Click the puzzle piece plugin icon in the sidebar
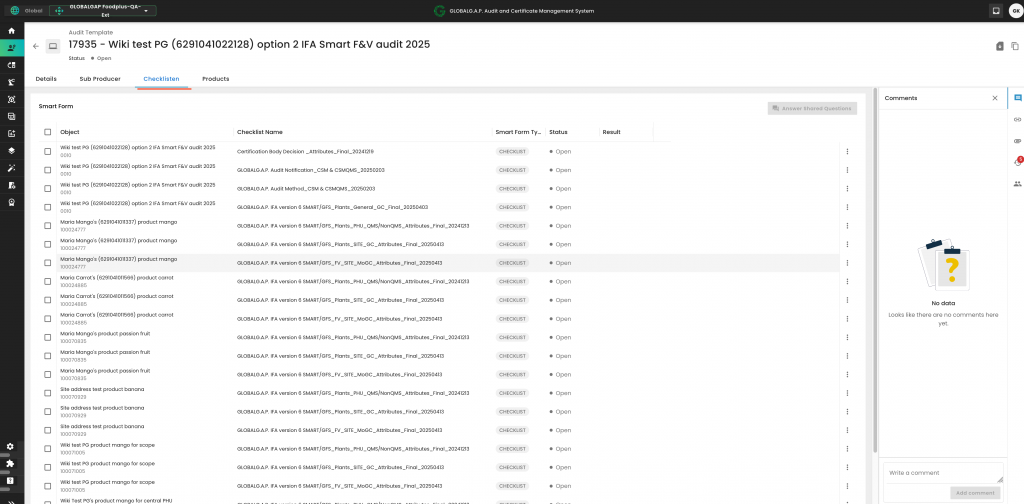Viewport: 1024px width, 504px height. click(10, 463)
